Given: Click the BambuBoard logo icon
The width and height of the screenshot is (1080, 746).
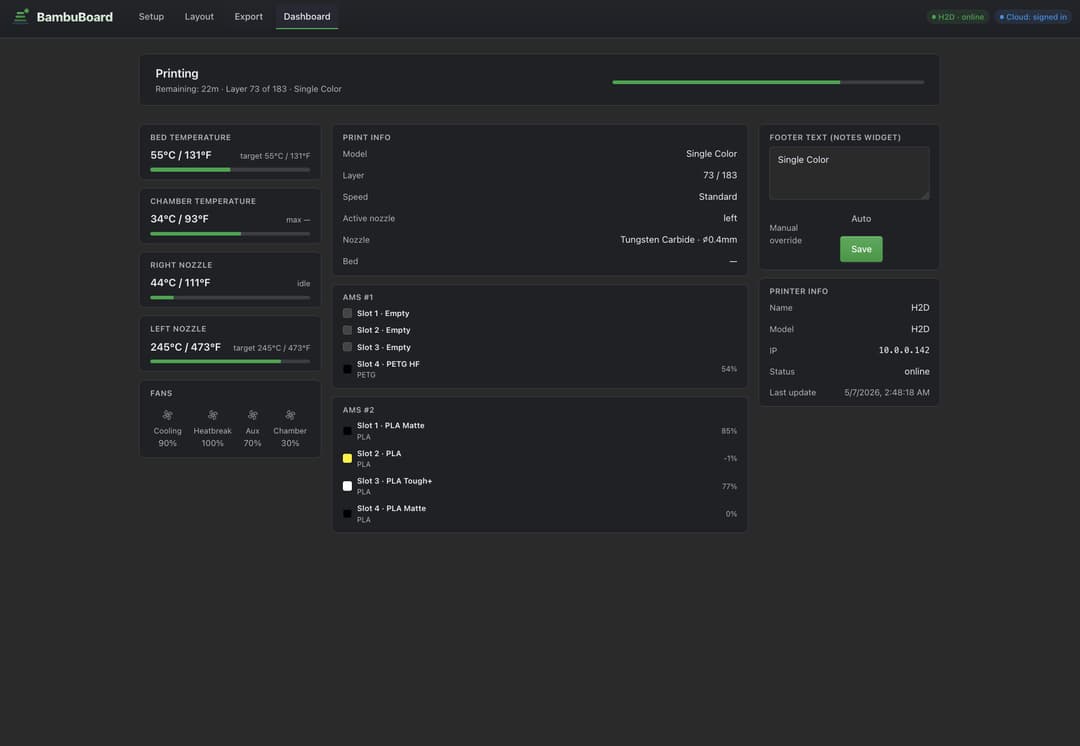Looking at the screenshot, I should tap(21, 16).
